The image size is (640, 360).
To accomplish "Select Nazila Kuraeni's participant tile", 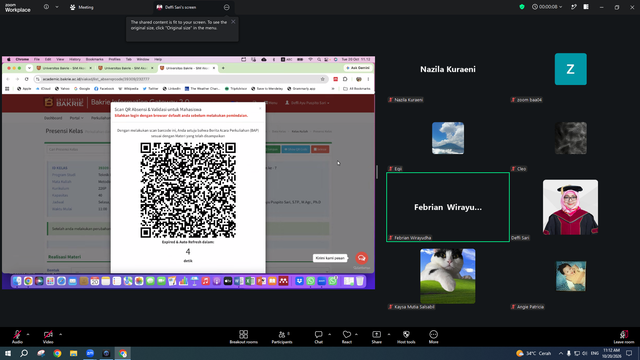I will pos(448,69).
